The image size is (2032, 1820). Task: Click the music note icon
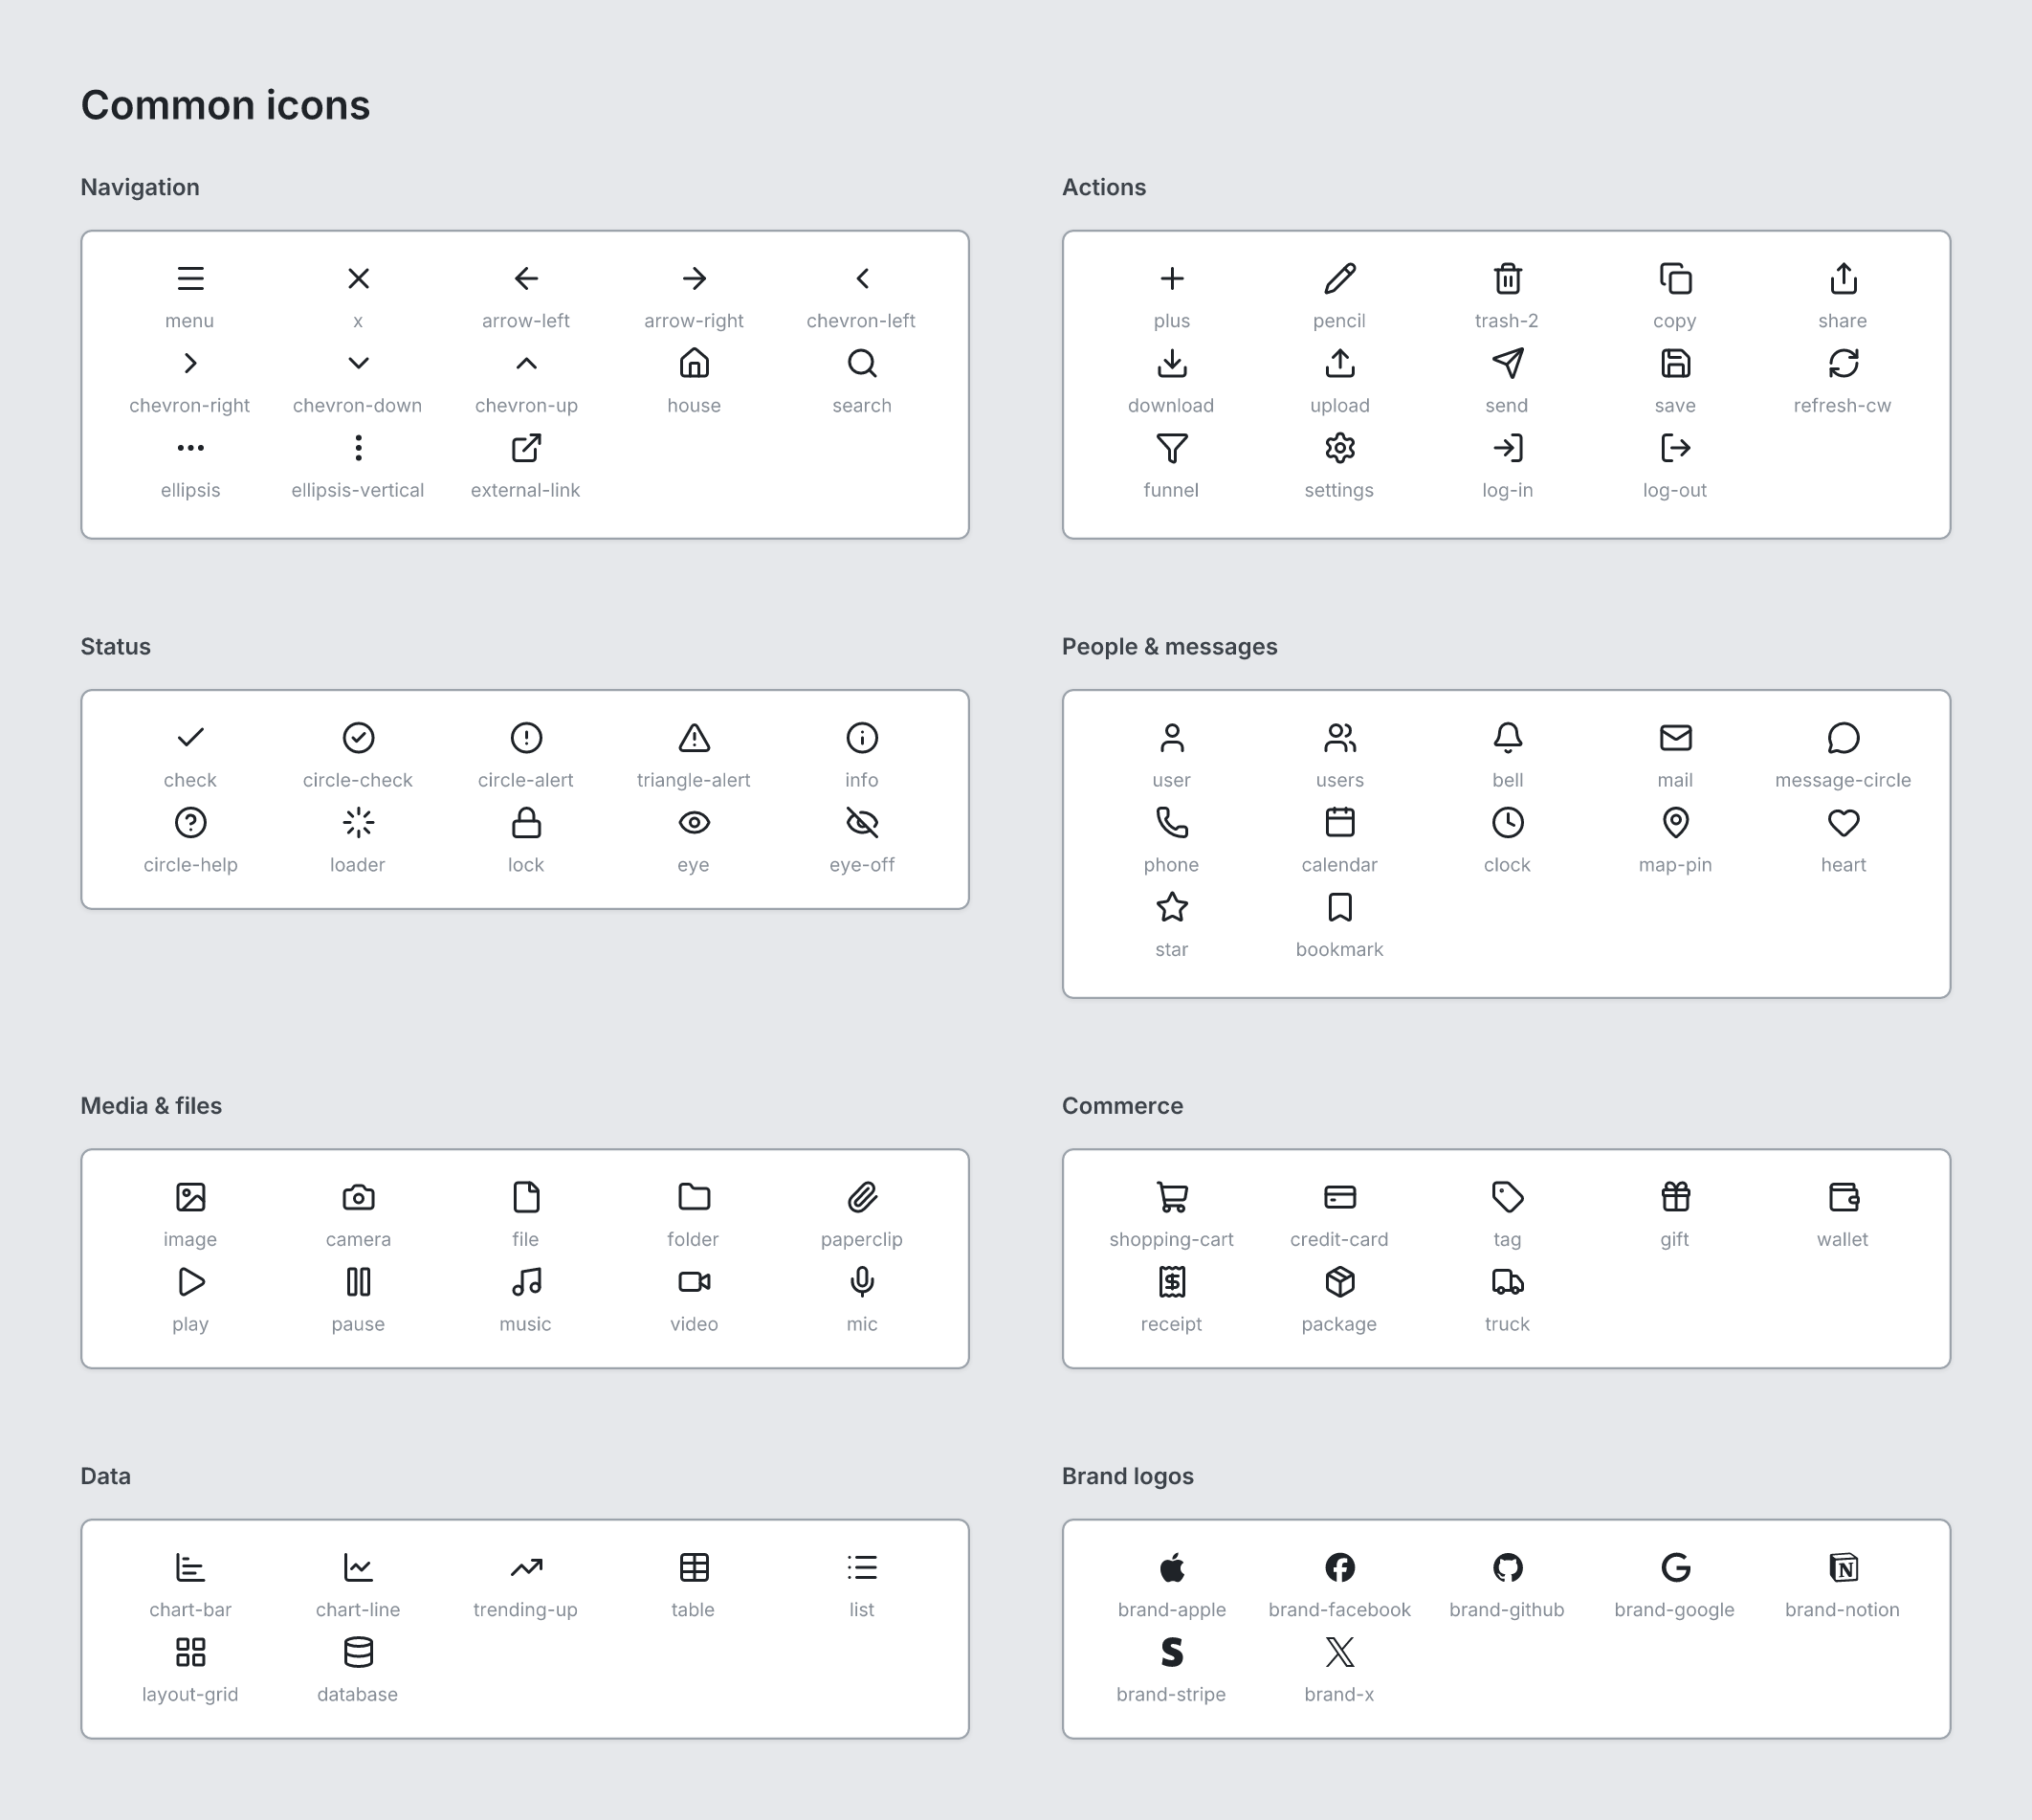tap(526, 1282)
